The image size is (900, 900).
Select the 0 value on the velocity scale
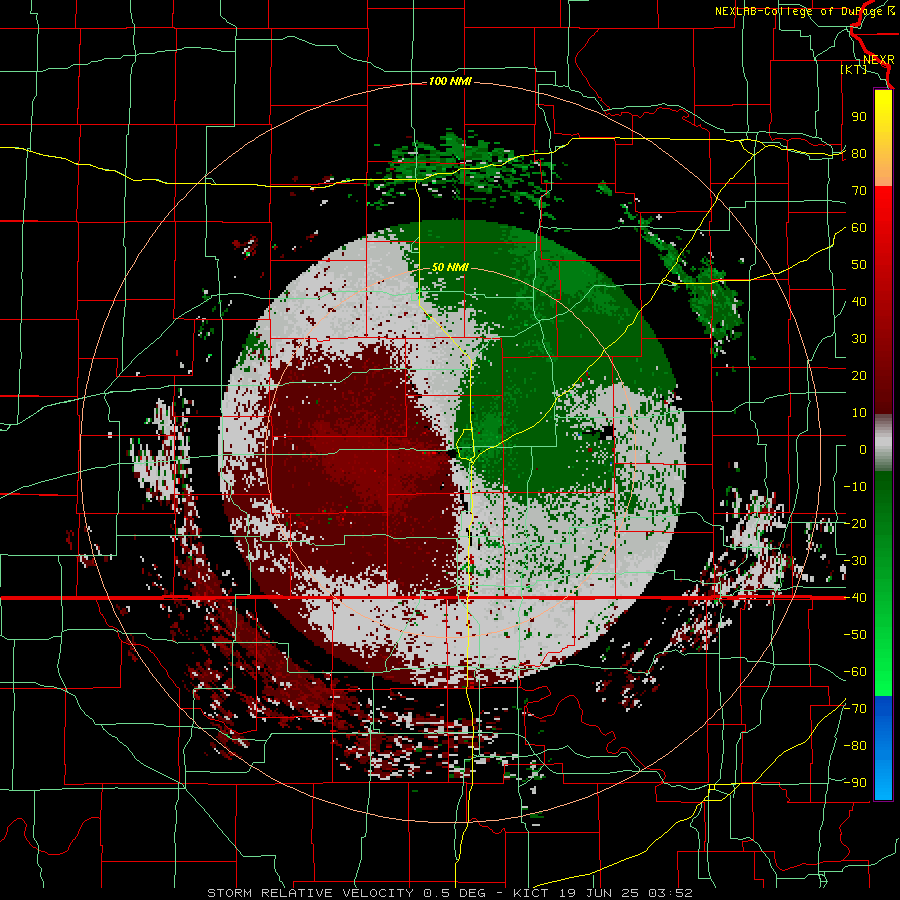click(x=863, y=449)
